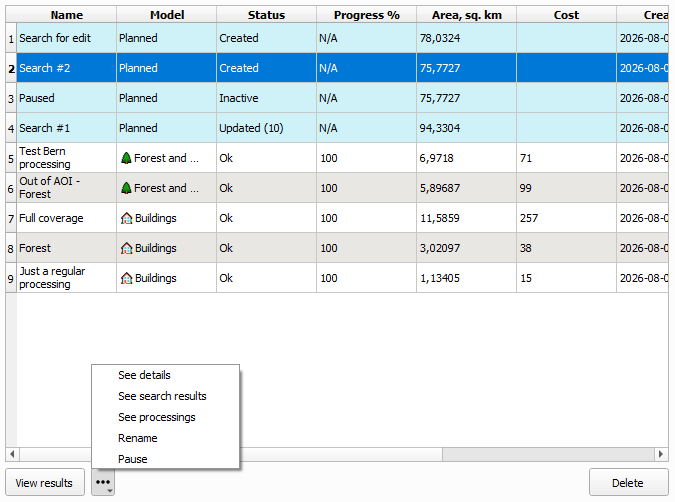Click the forest tree icon in row 6
Screen dimensions: 675x502
[x=126, y=188]
